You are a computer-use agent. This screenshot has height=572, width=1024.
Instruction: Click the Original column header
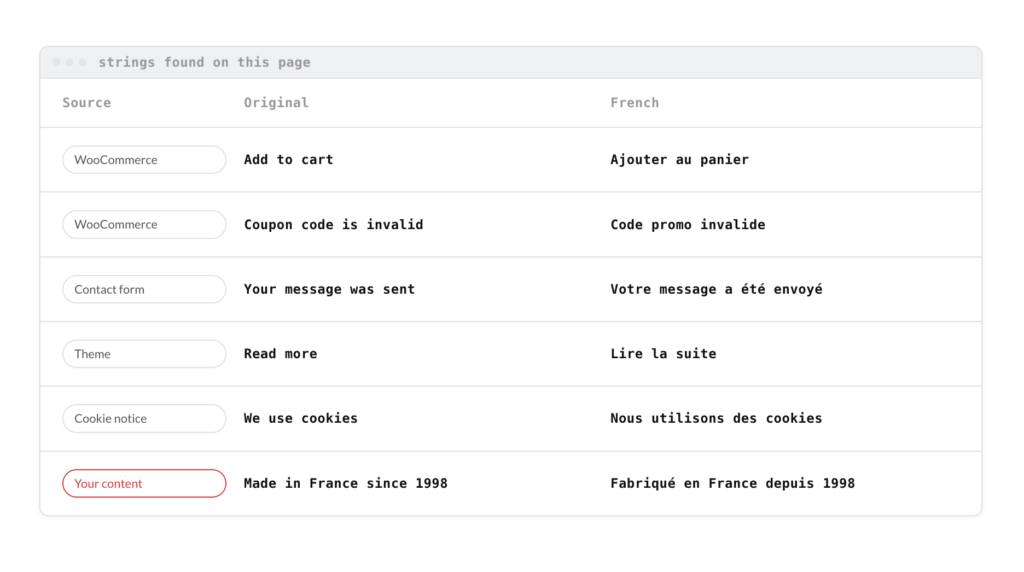[276, 103]
